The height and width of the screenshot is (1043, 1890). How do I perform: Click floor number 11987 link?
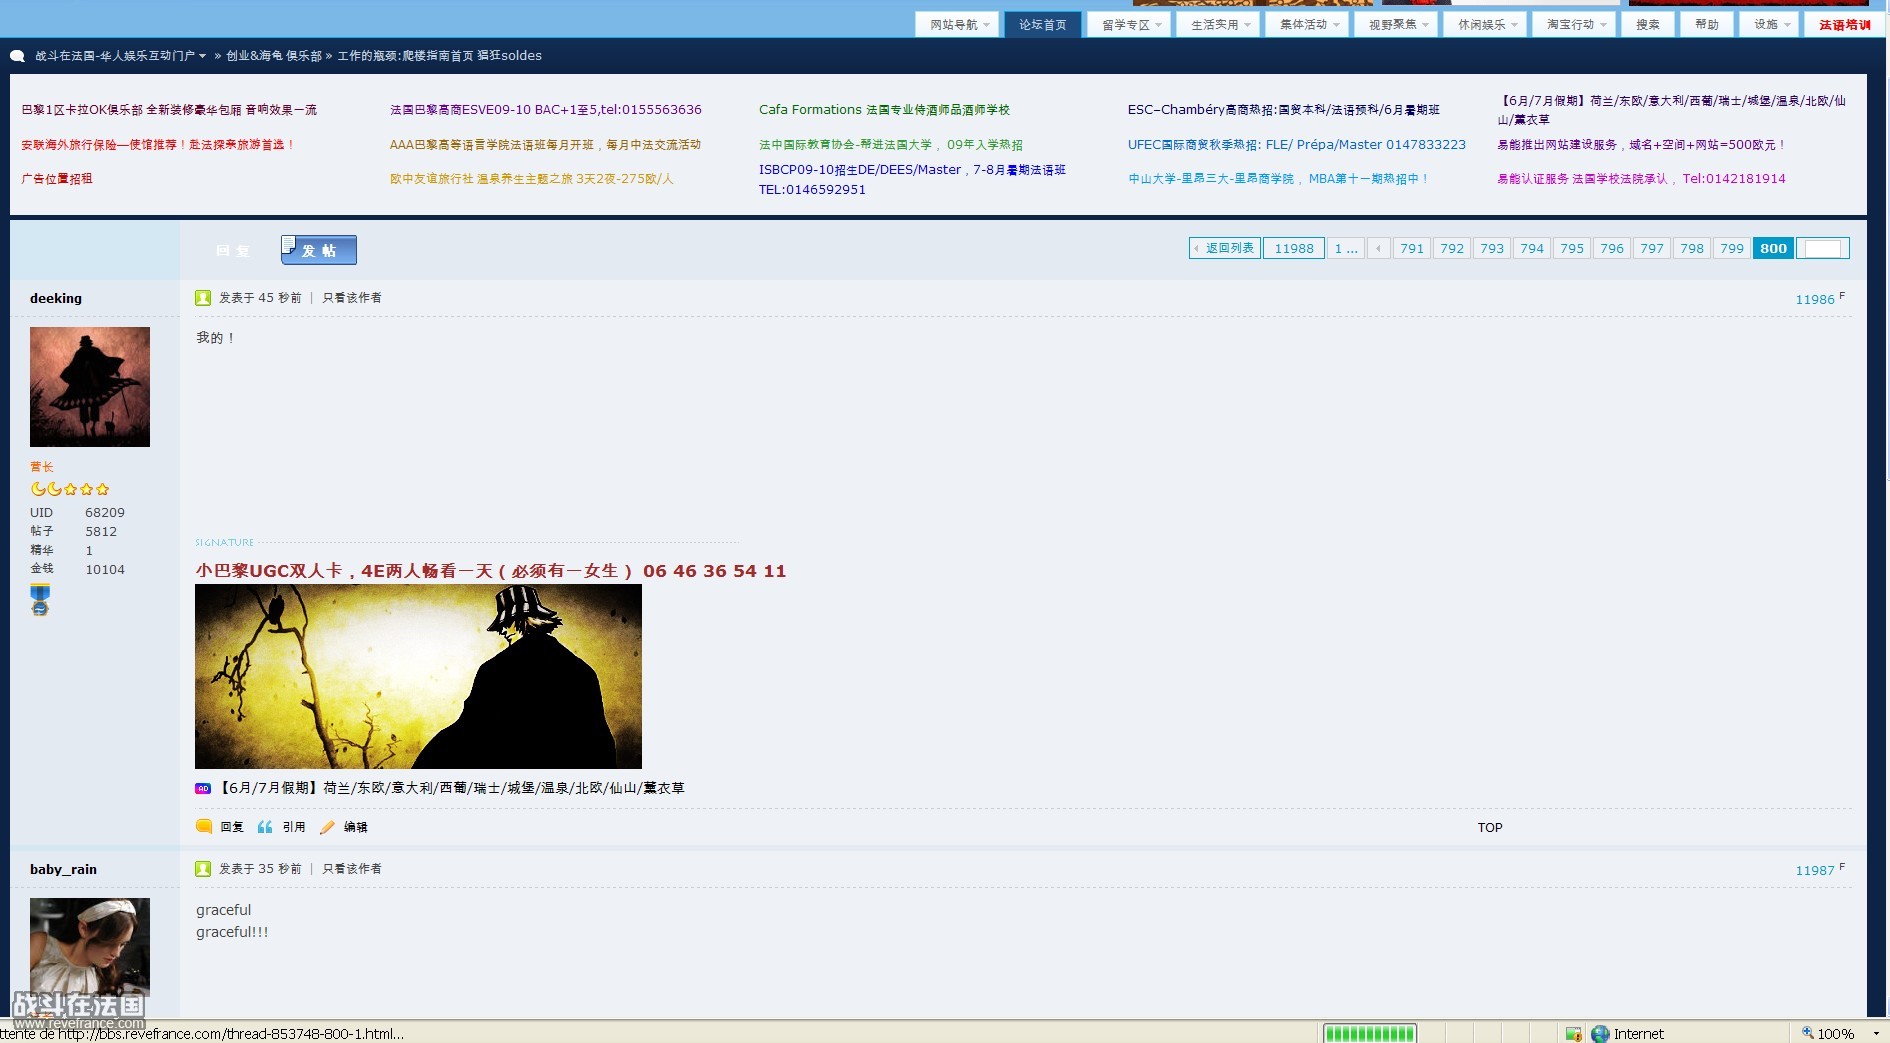(1814, 871)
